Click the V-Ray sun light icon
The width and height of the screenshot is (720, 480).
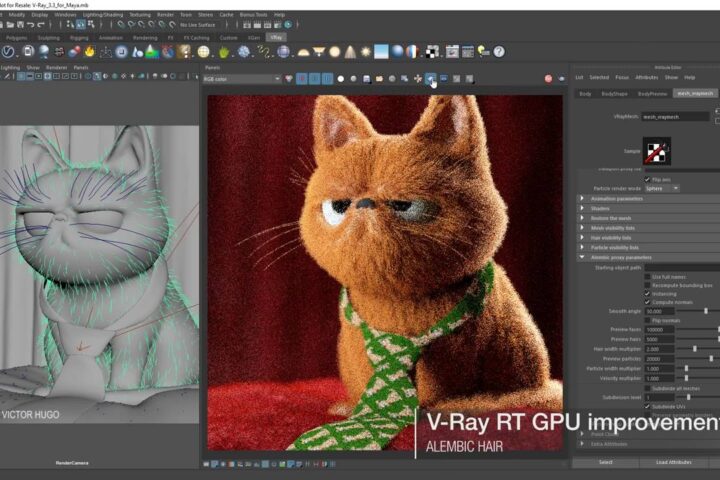(366, 52)
